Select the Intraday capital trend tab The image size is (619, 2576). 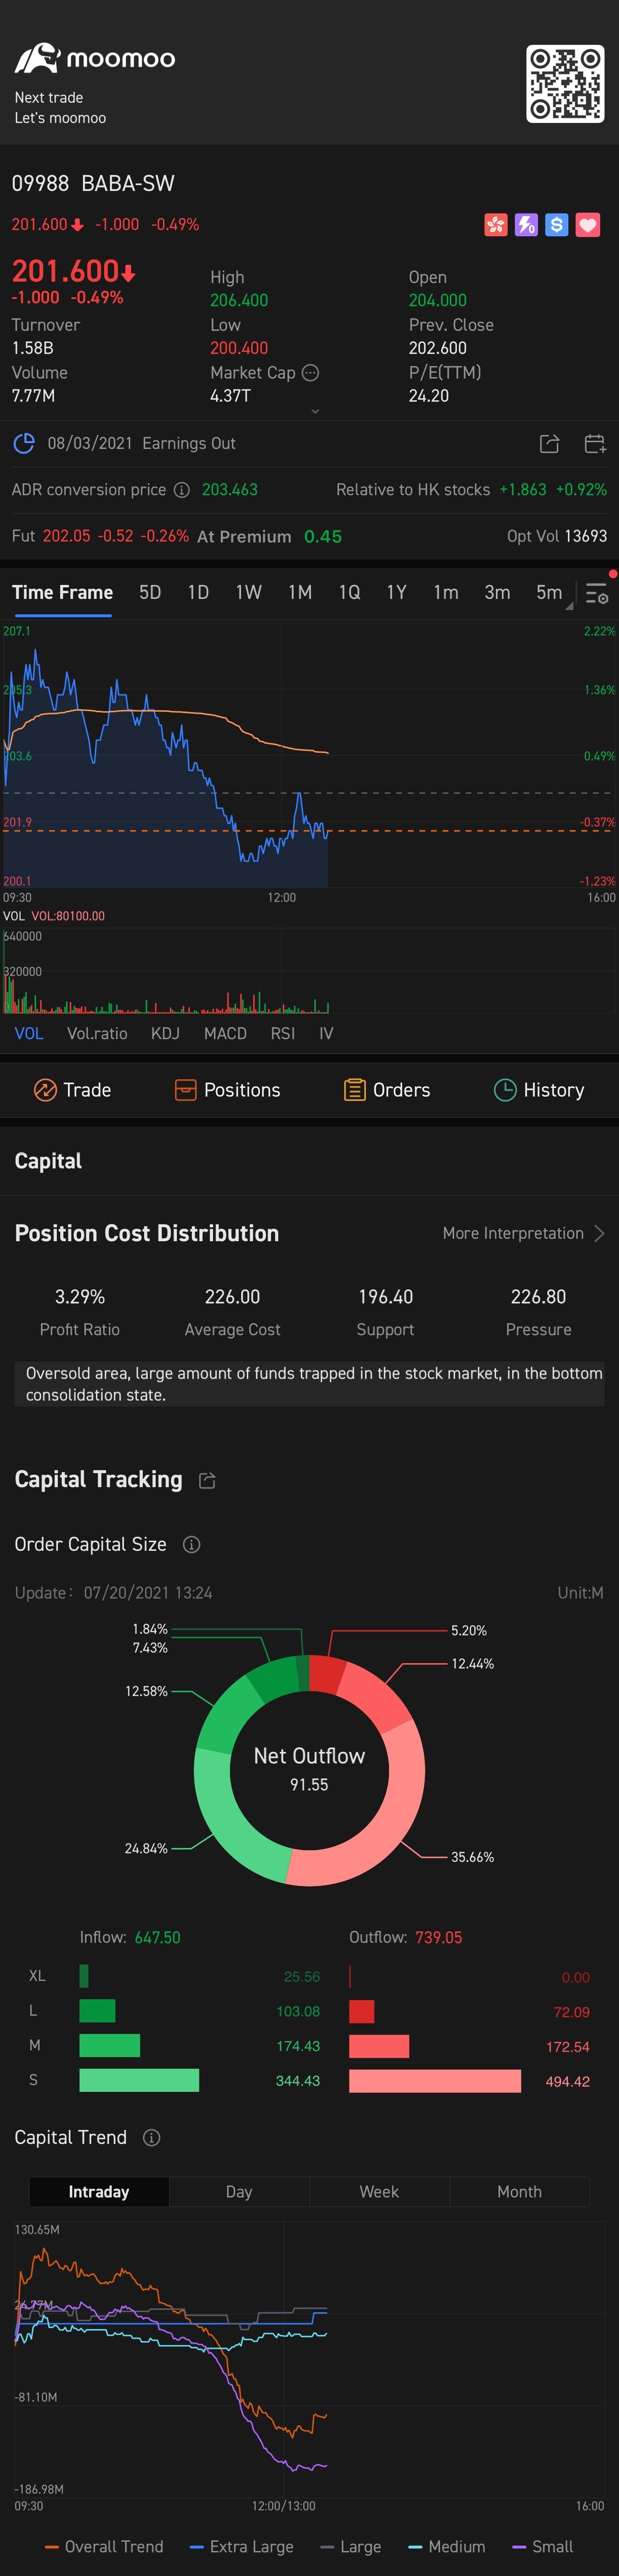tap(99, 2191)
